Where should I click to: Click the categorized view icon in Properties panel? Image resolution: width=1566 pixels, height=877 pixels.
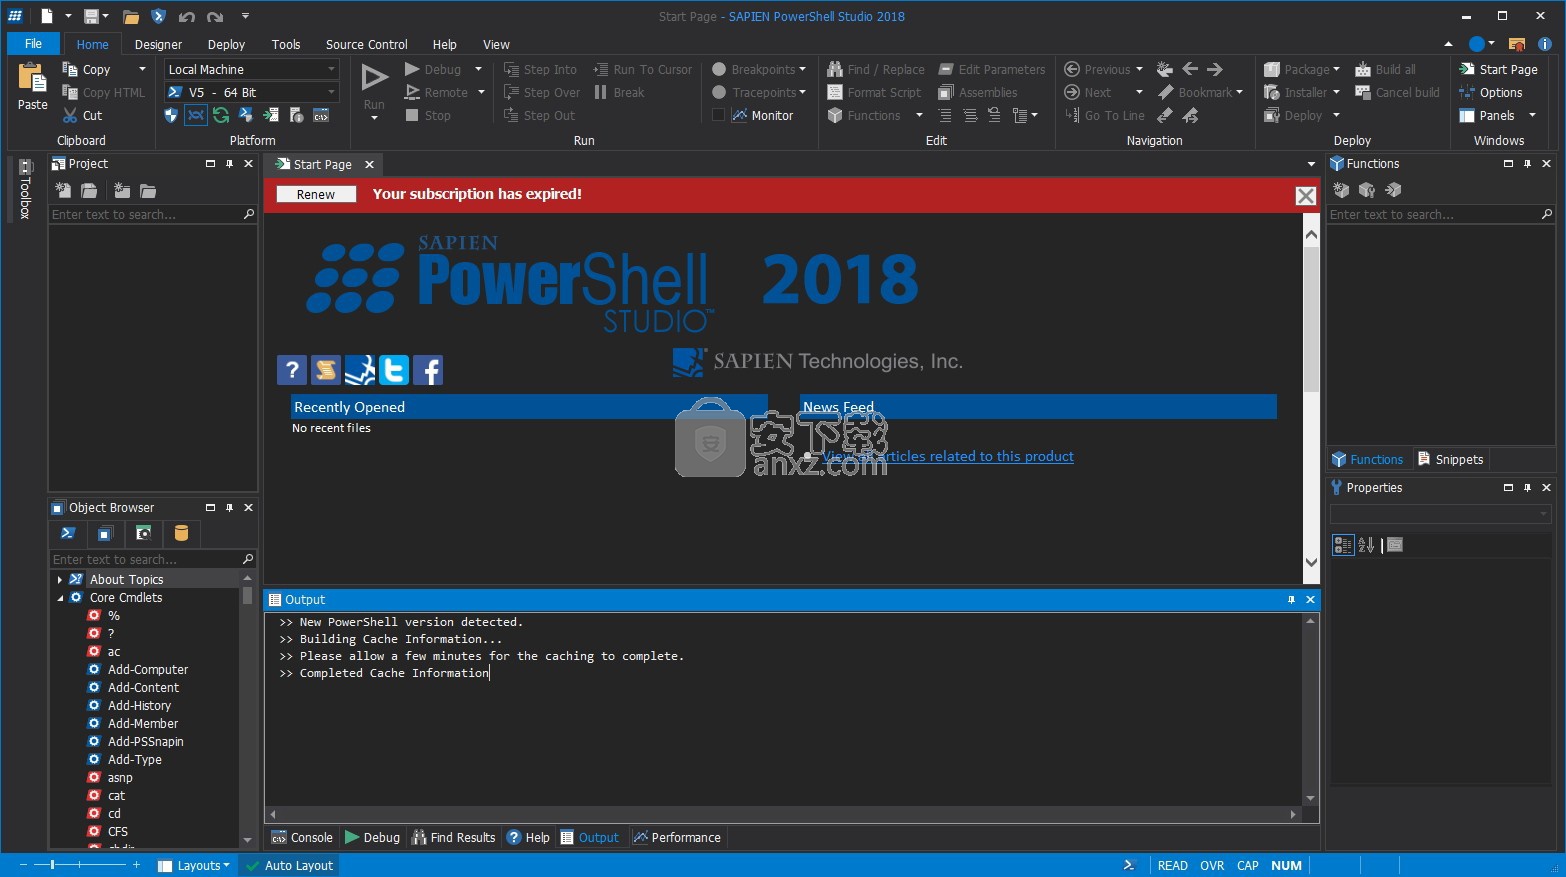click(1343, 545)
